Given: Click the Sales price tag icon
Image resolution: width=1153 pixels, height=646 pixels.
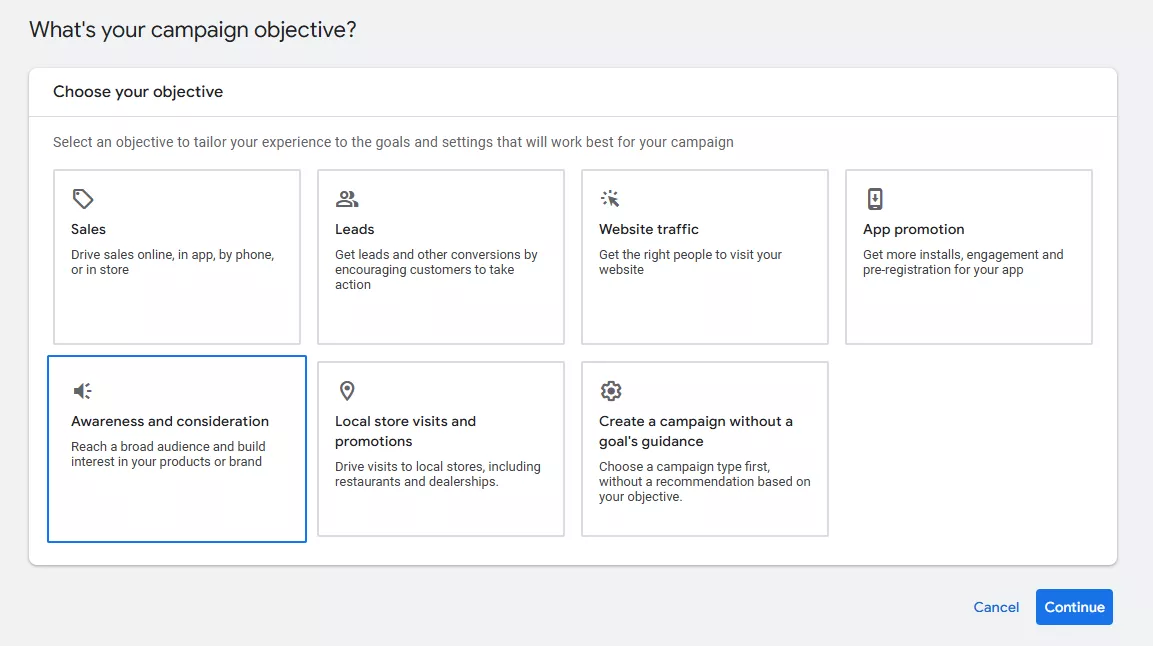Looking at the screenshot, I should tap(83, 199).
